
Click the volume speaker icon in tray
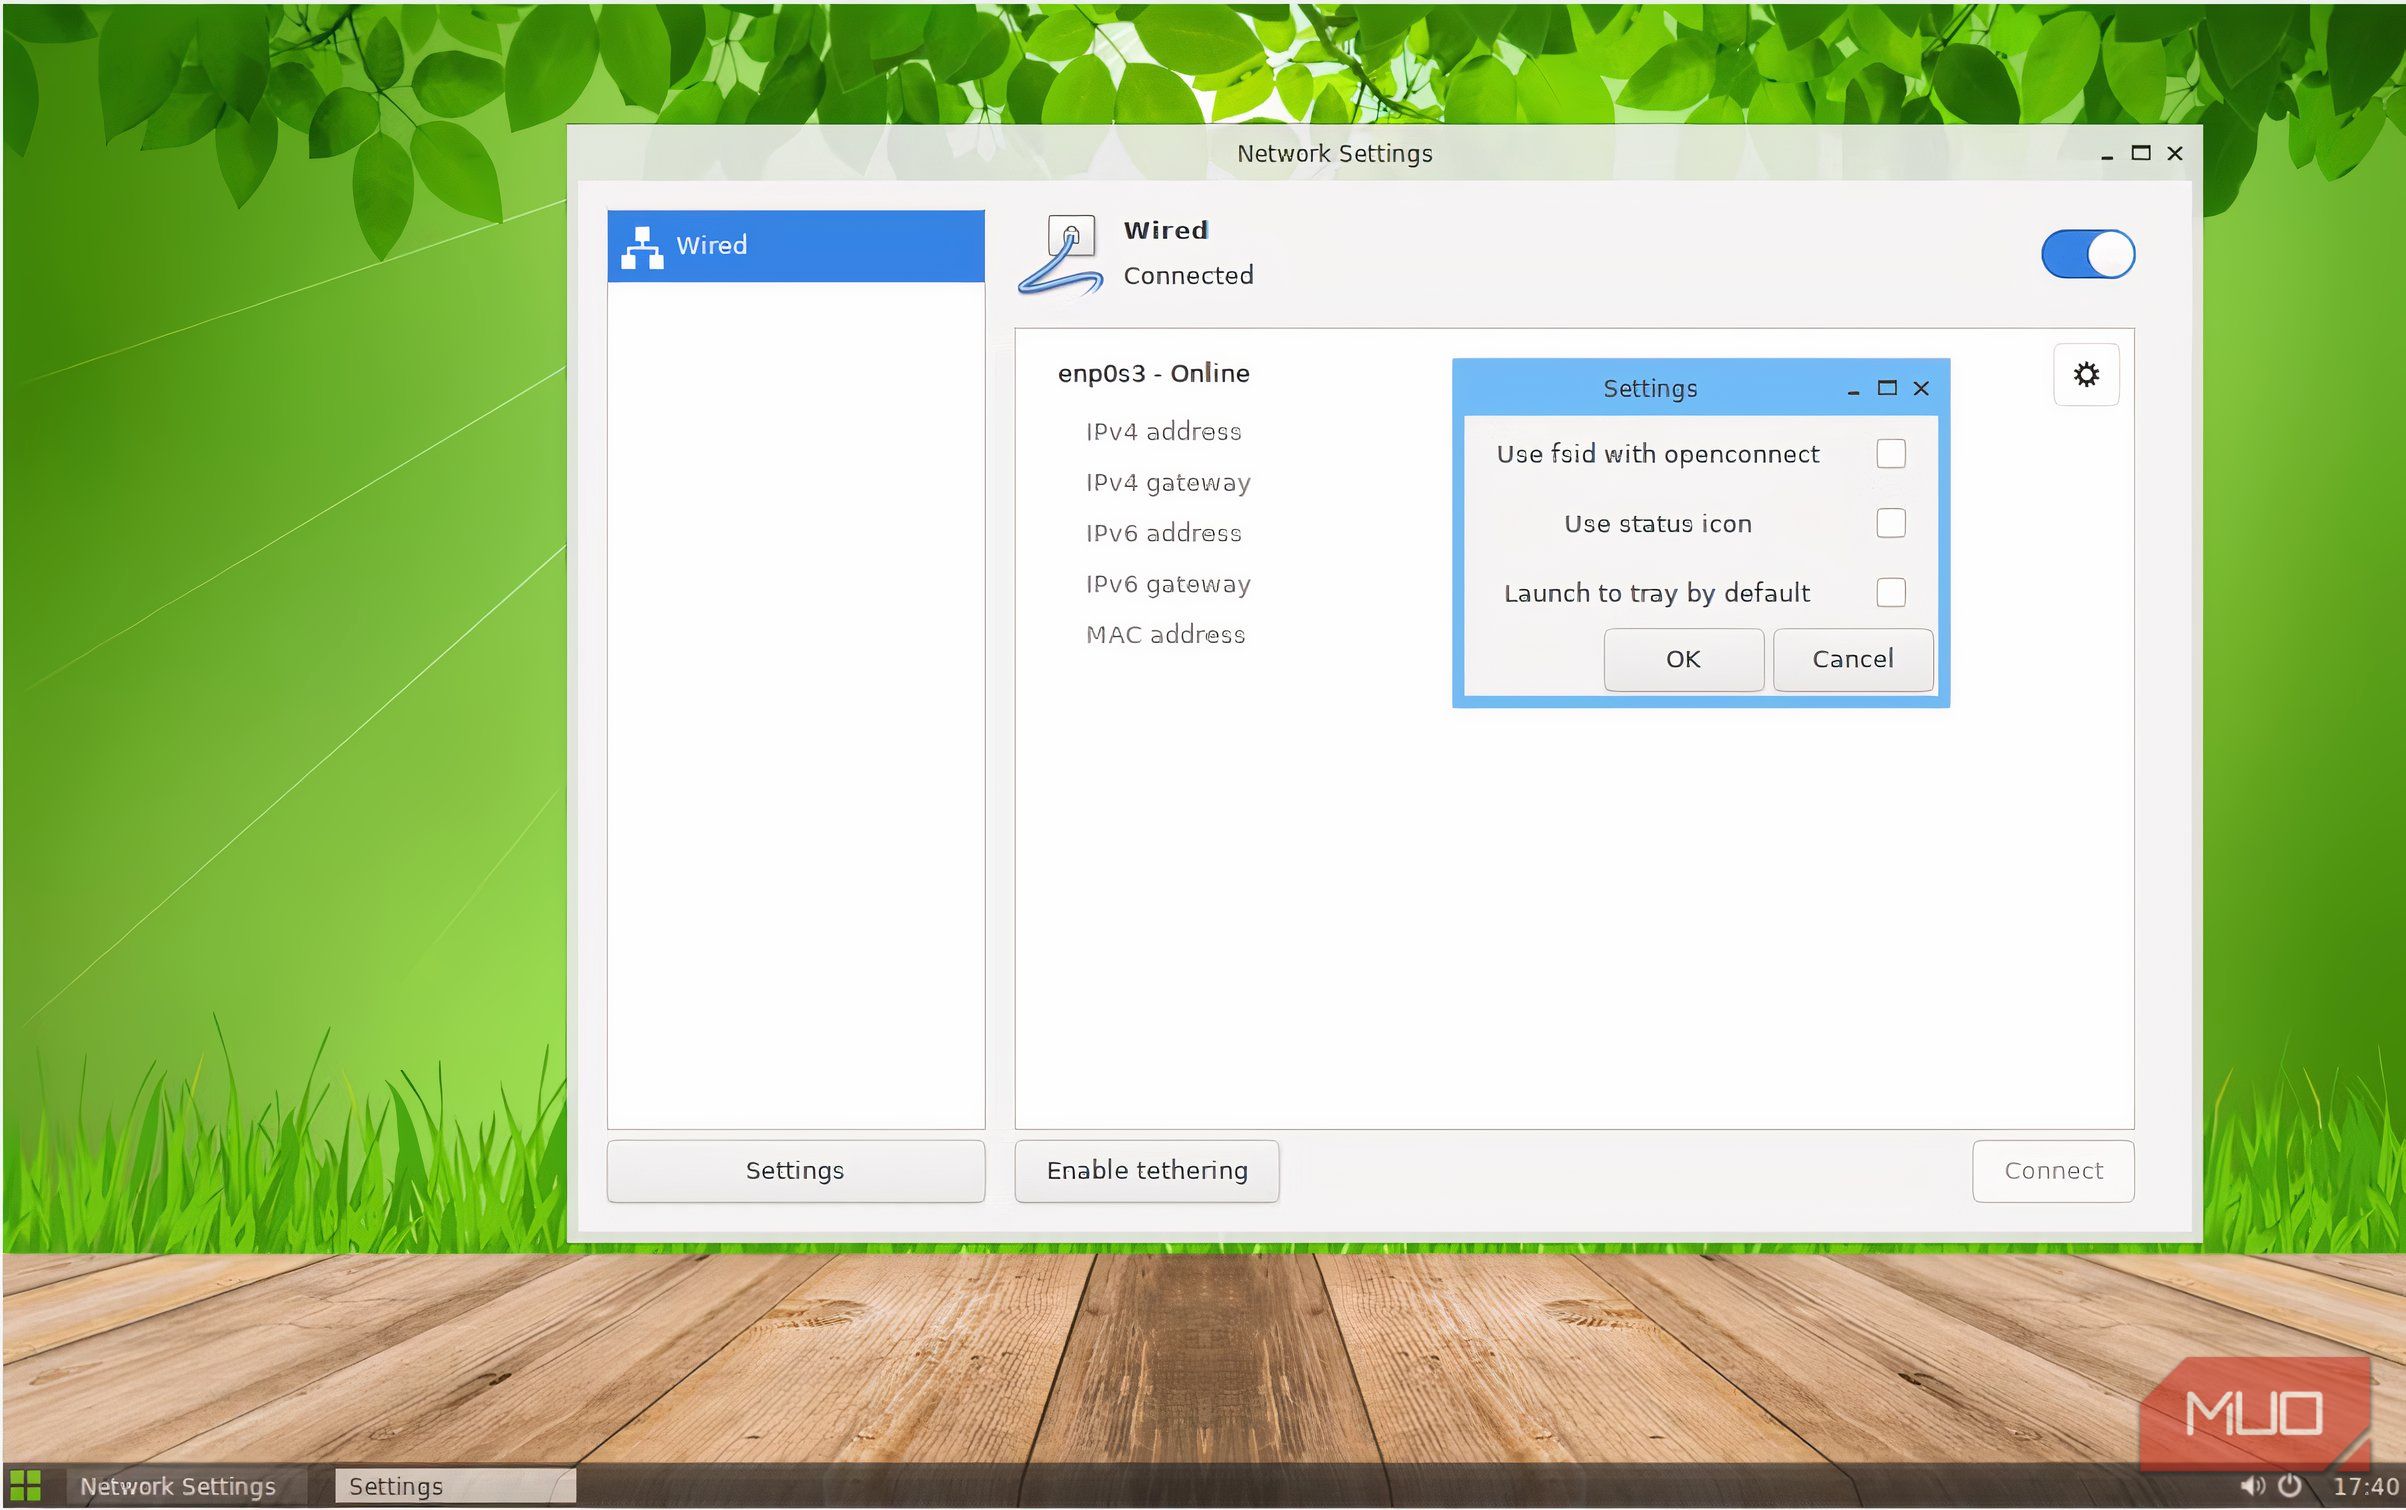[2252, 1486]
